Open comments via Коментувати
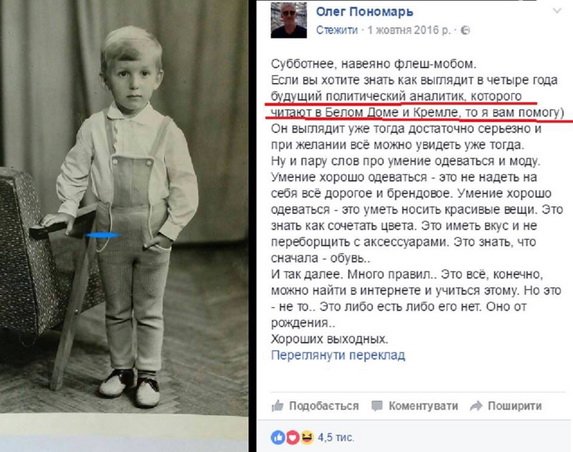The height and width of the screenshot is (452, 573). 423,406
